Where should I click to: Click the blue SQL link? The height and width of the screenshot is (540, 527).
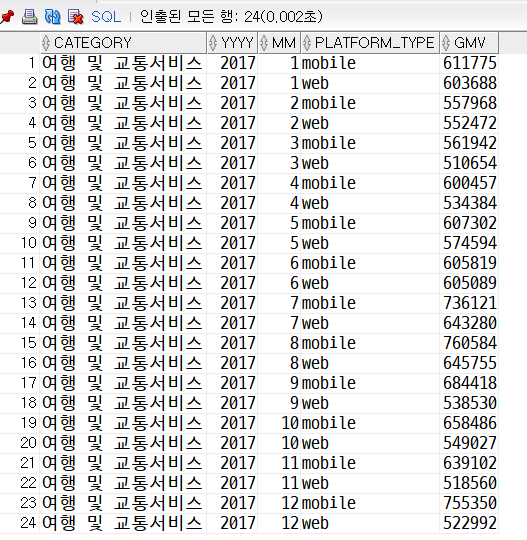point(106,17)
